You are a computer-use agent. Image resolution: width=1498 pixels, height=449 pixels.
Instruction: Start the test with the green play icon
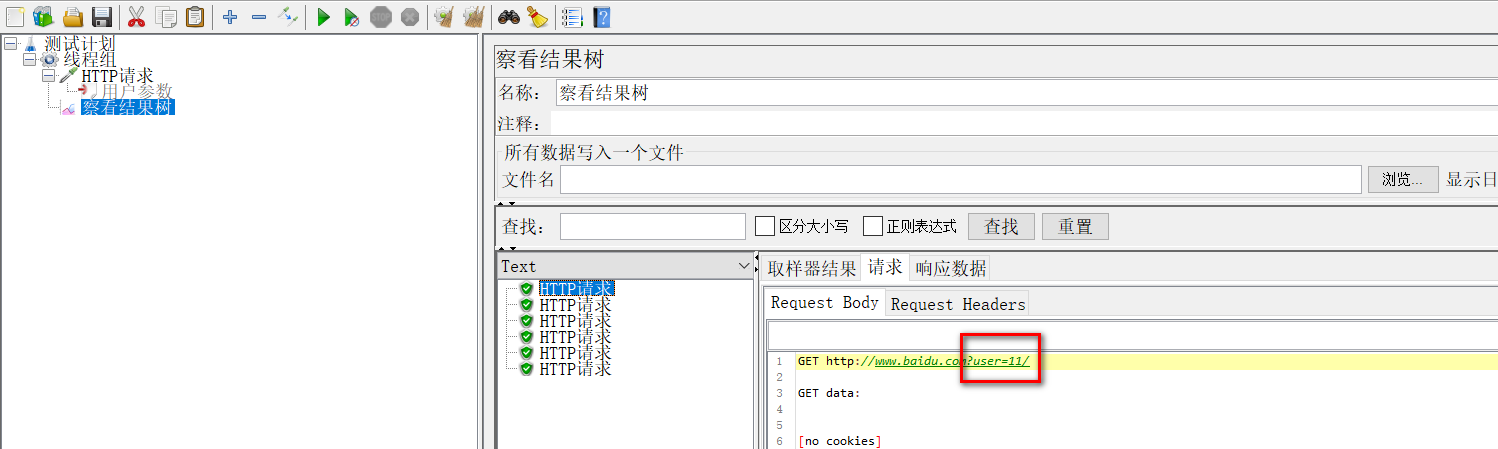click(x=323, y=16)
